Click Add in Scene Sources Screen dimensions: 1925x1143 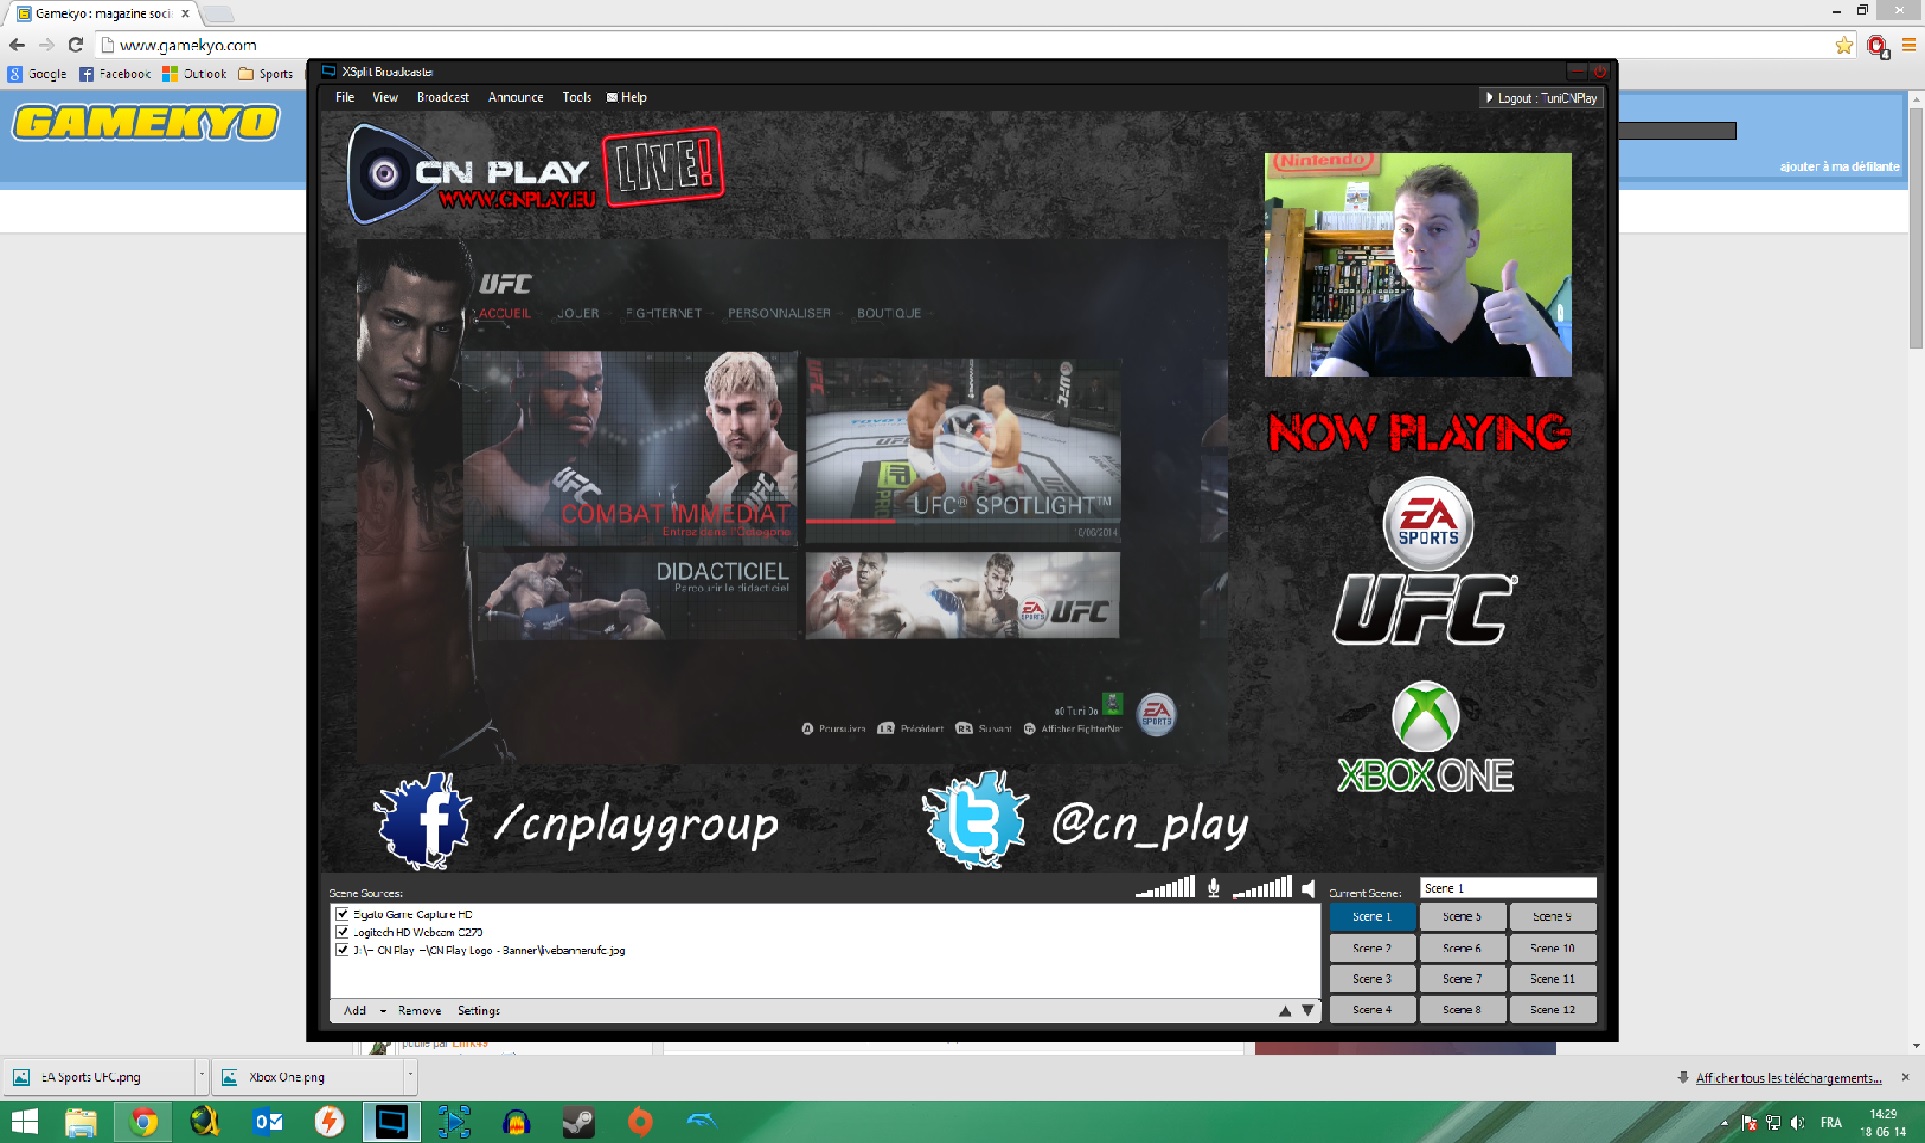pyautogui.click(x=355, y=1011)
